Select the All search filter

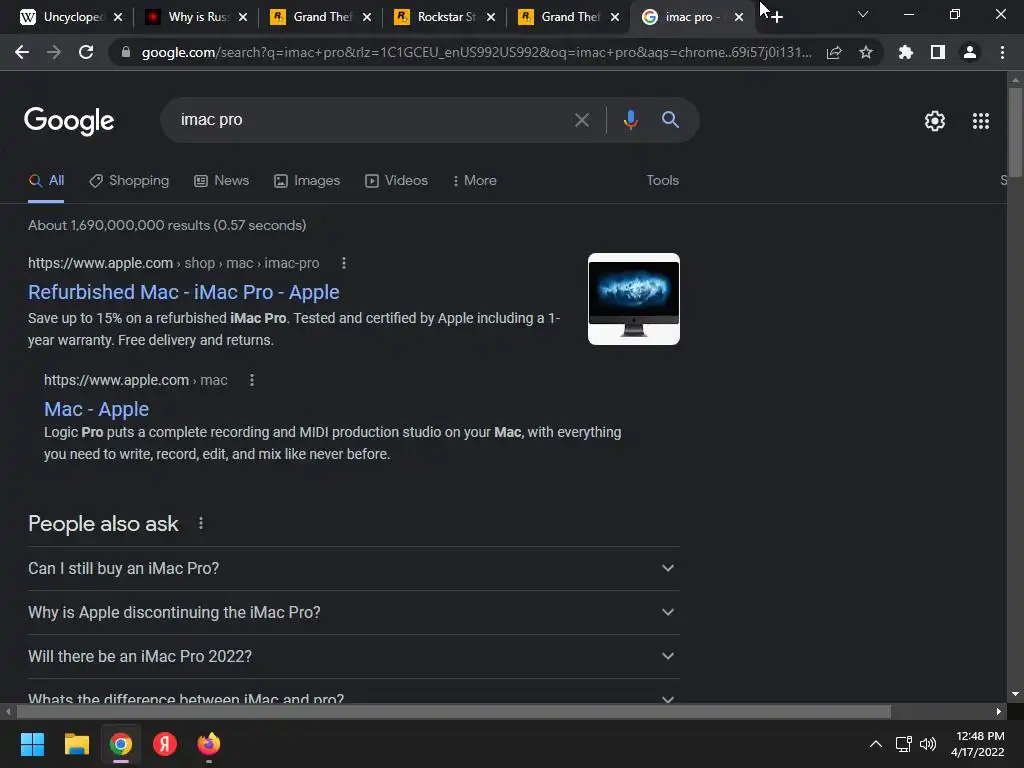[46, 181]
